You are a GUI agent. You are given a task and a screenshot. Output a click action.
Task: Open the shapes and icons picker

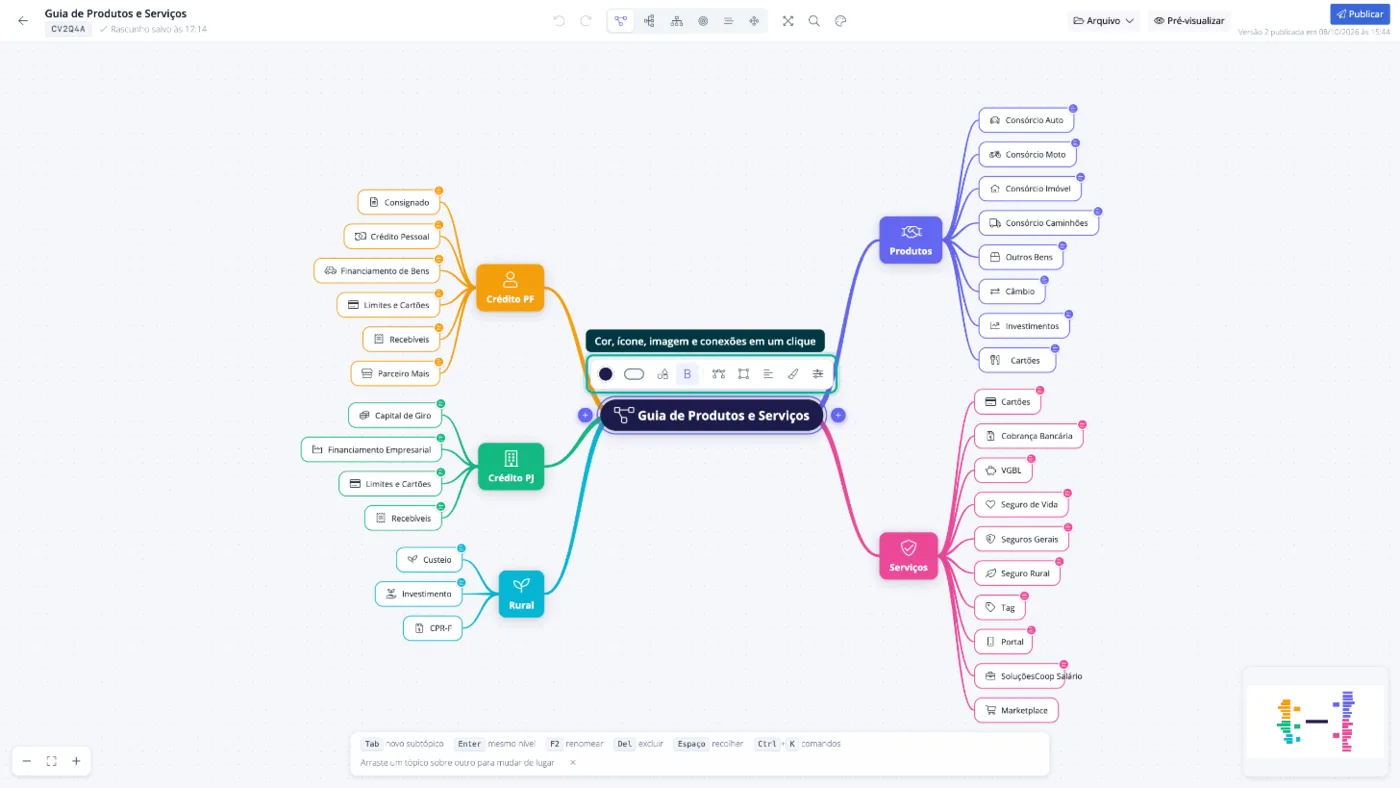point(662,374)
